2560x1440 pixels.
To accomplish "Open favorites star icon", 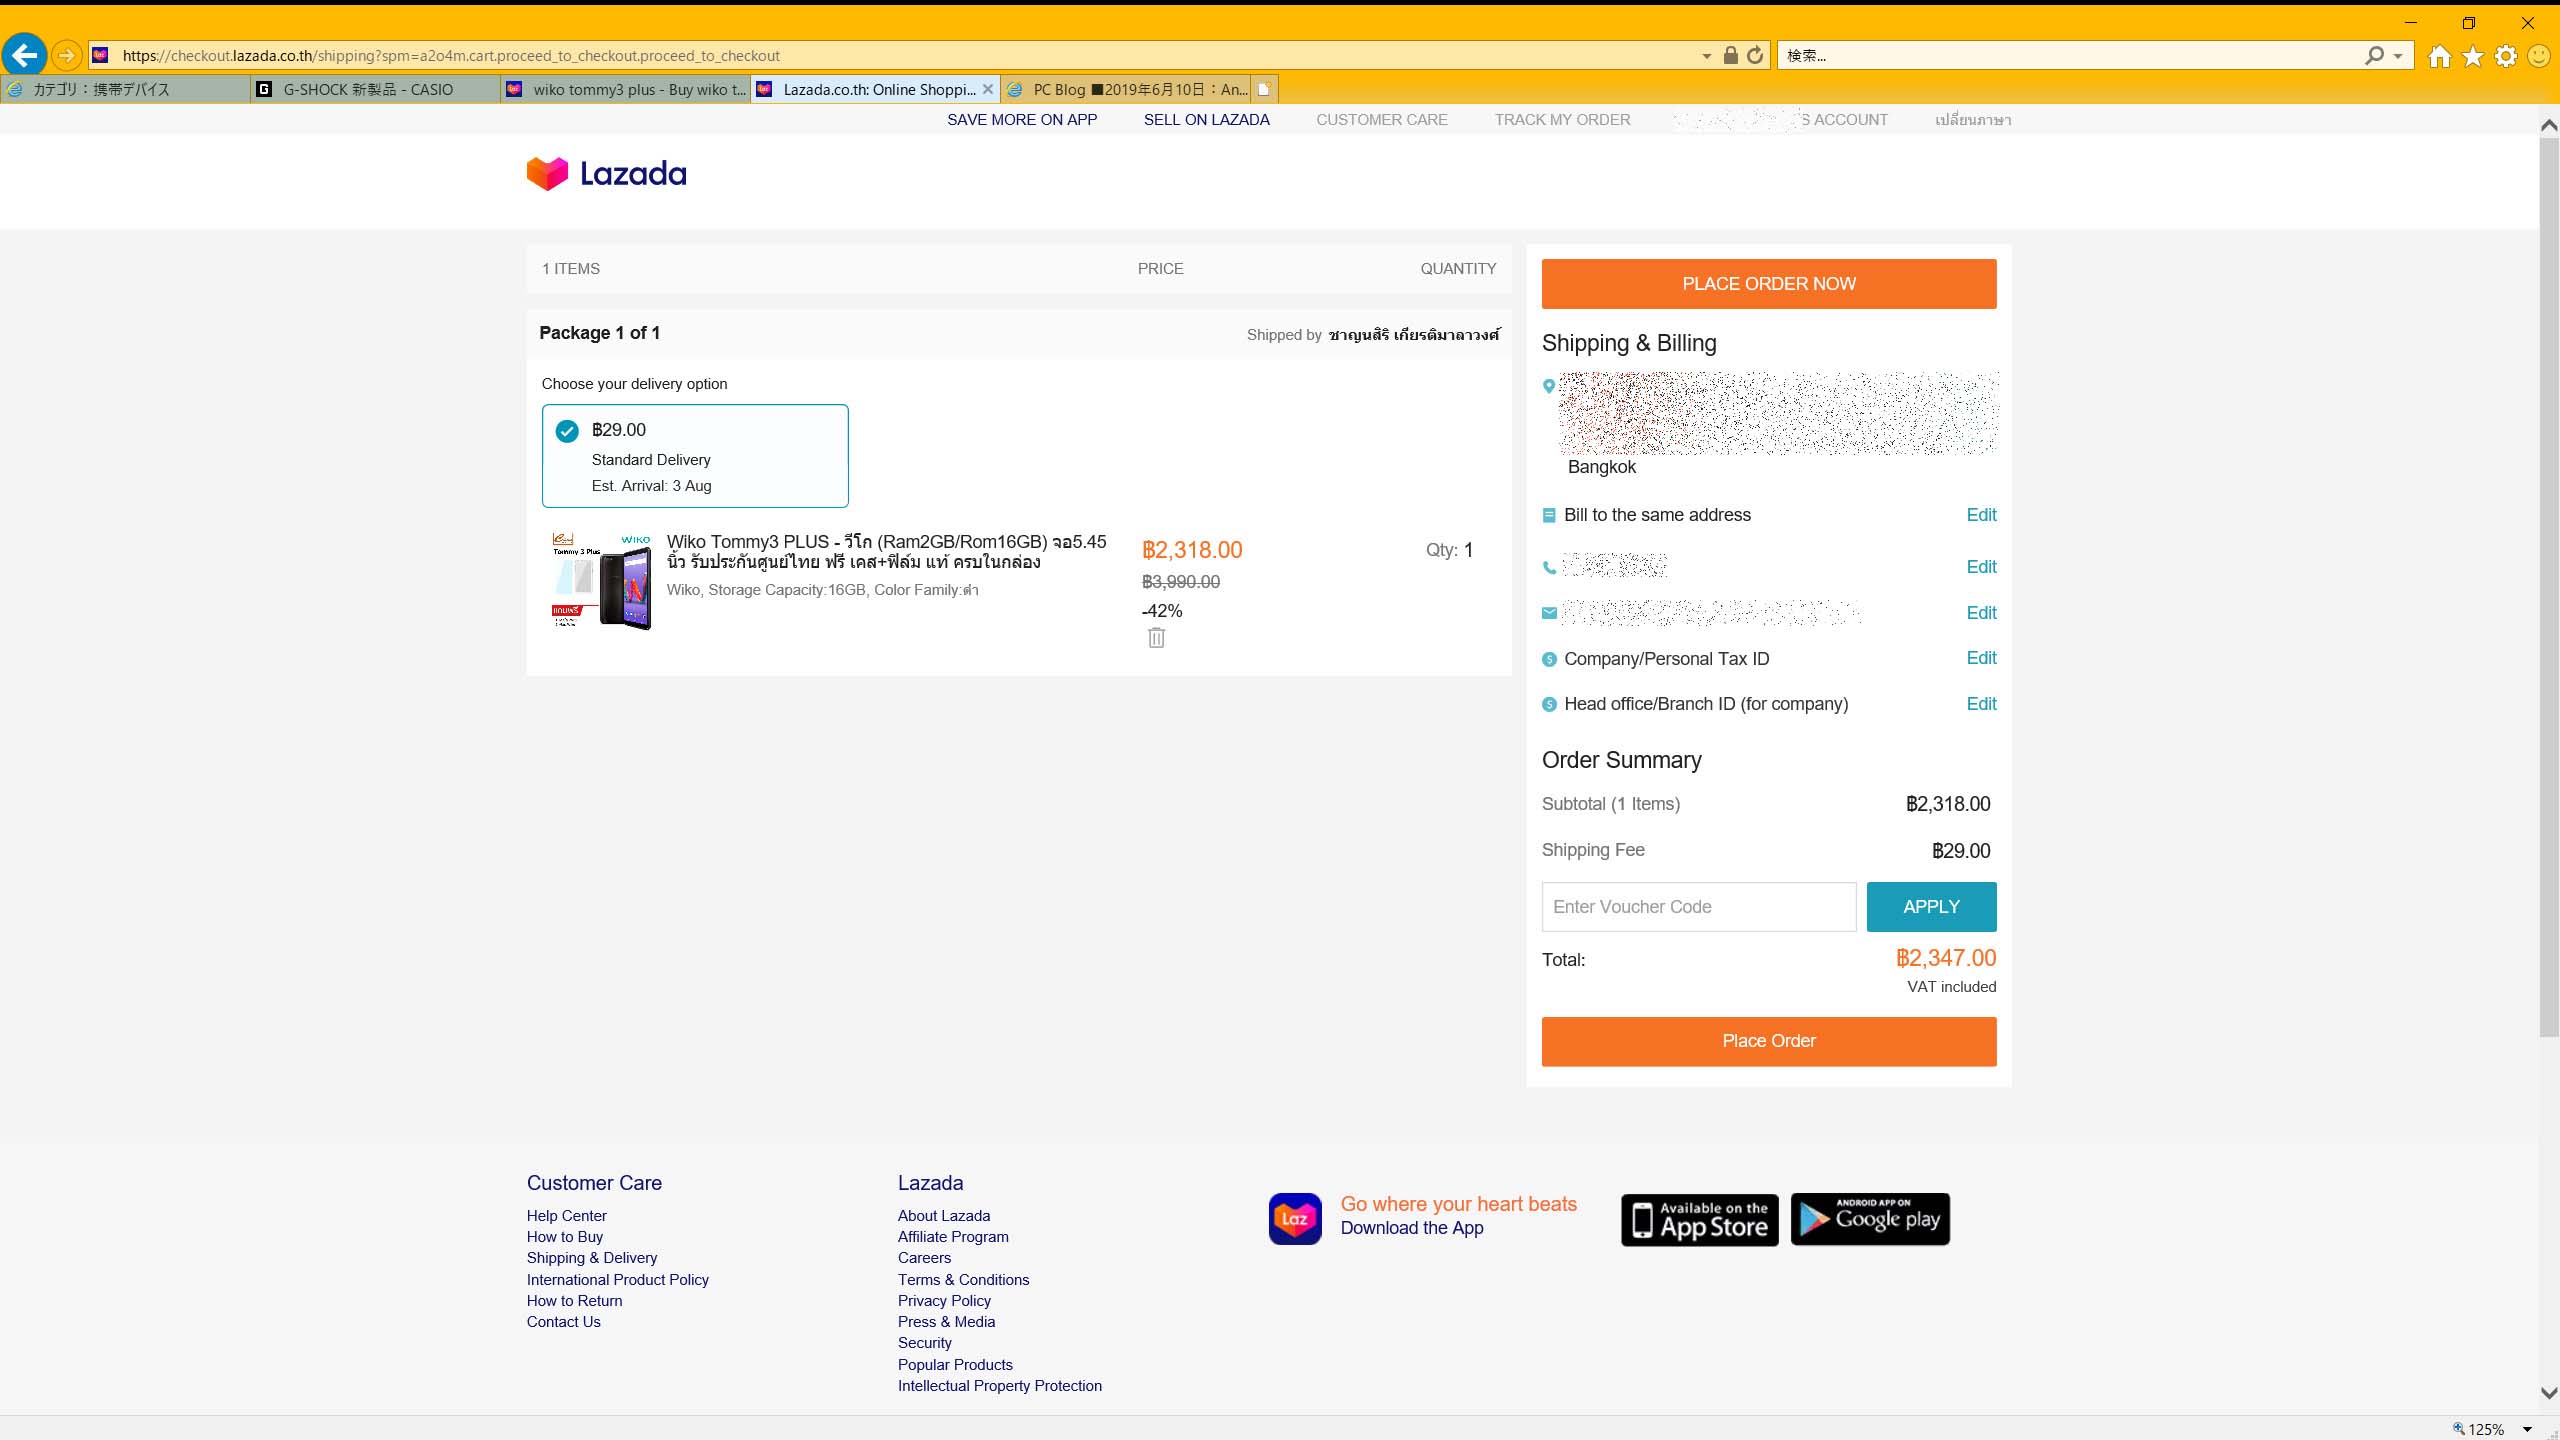I will [2473, 56].
